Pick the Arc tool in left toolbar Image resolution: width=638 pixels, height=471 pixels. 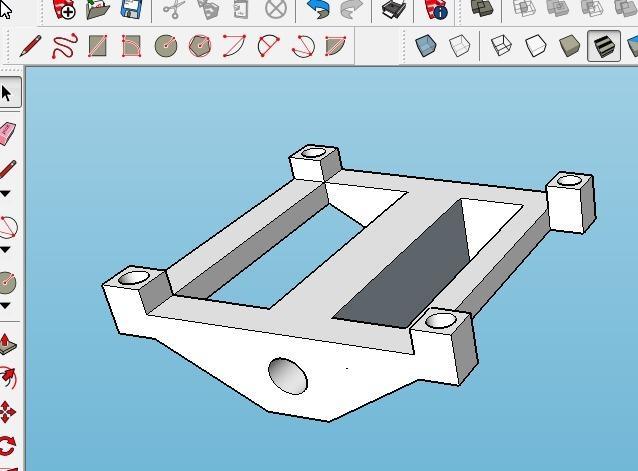[x=8, y=227]
